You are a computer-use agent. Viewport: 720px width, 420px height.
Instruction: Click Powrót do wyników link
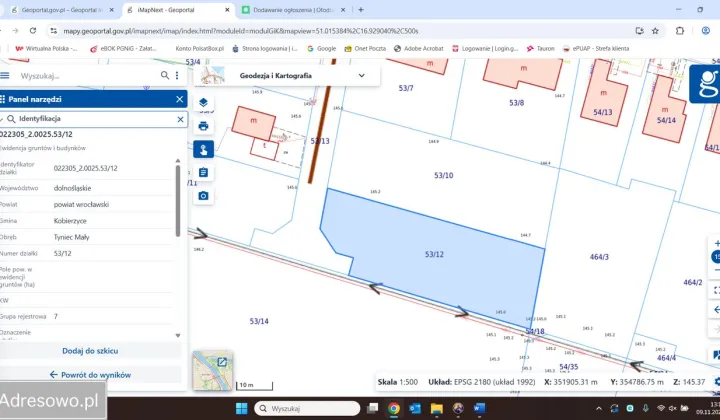[x=91, y=374]
